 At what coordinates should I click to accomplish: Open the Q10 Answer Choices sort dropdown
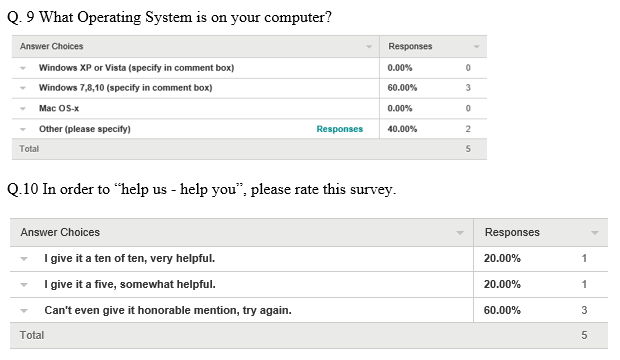point(460,233)
